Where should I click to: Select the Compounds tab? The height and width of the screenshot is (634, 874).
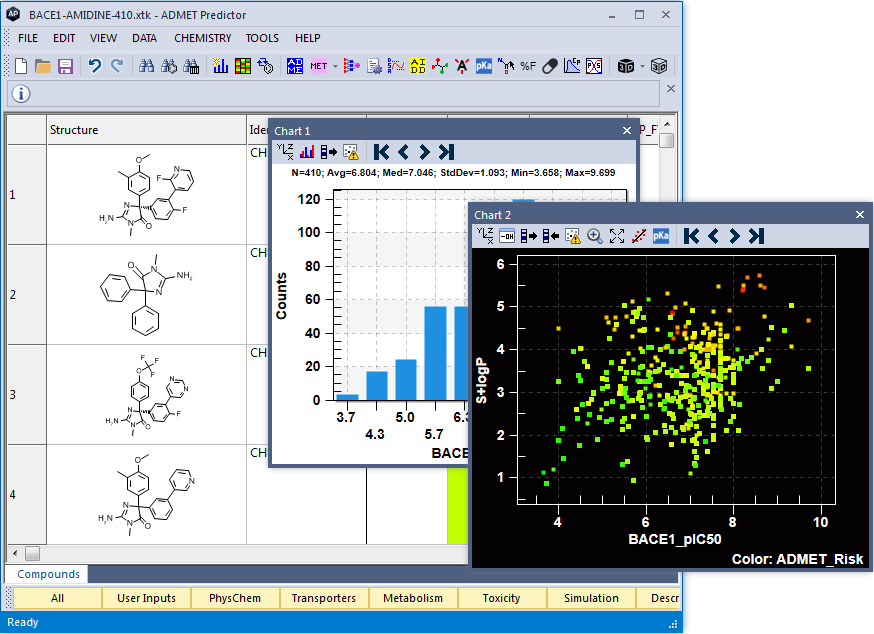[48, 574]
